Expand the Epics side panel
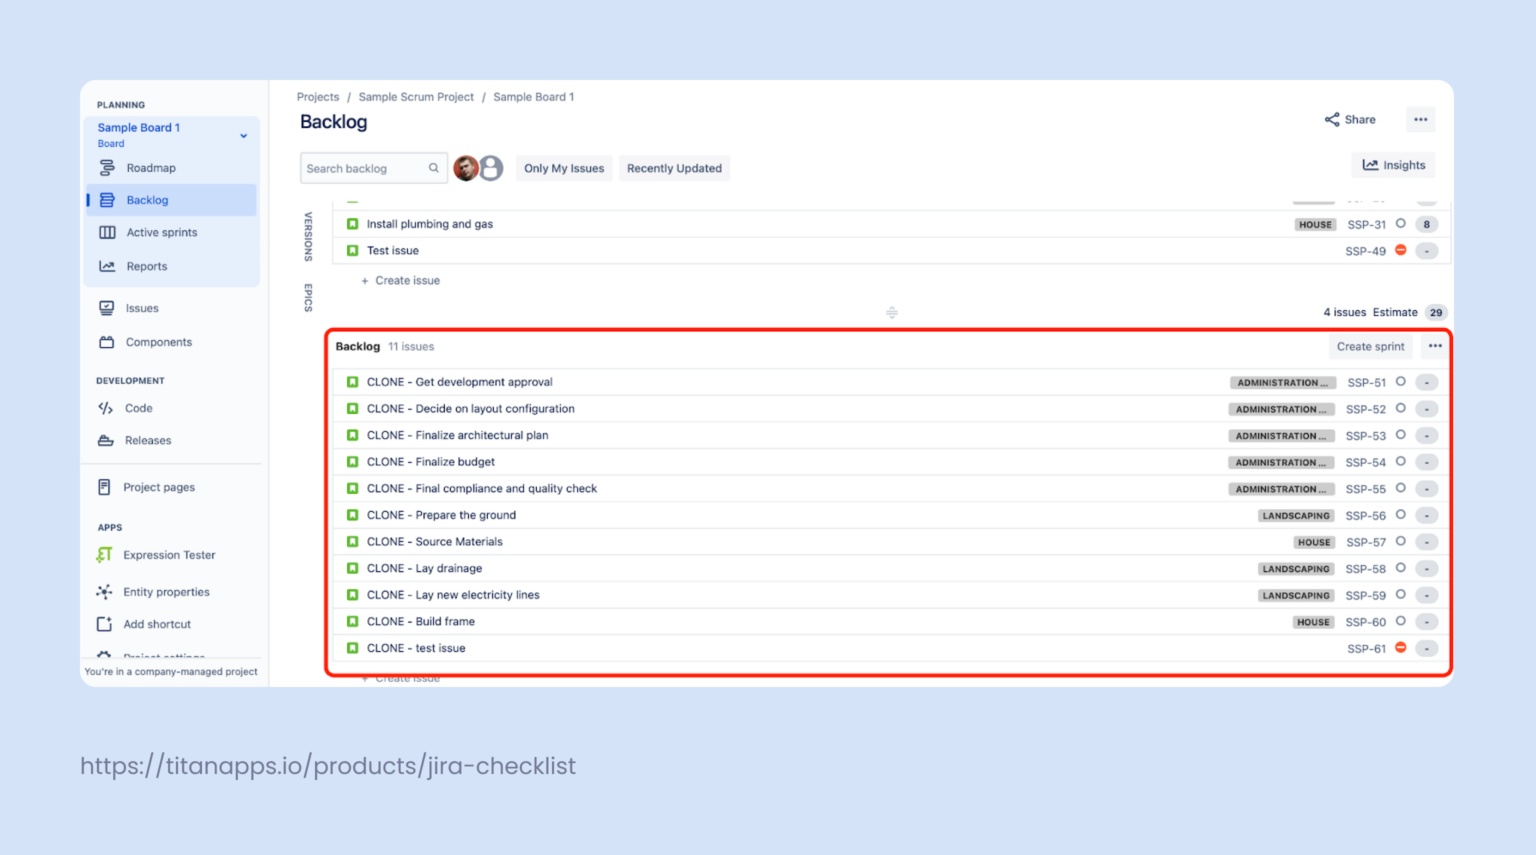 point(308,297)
